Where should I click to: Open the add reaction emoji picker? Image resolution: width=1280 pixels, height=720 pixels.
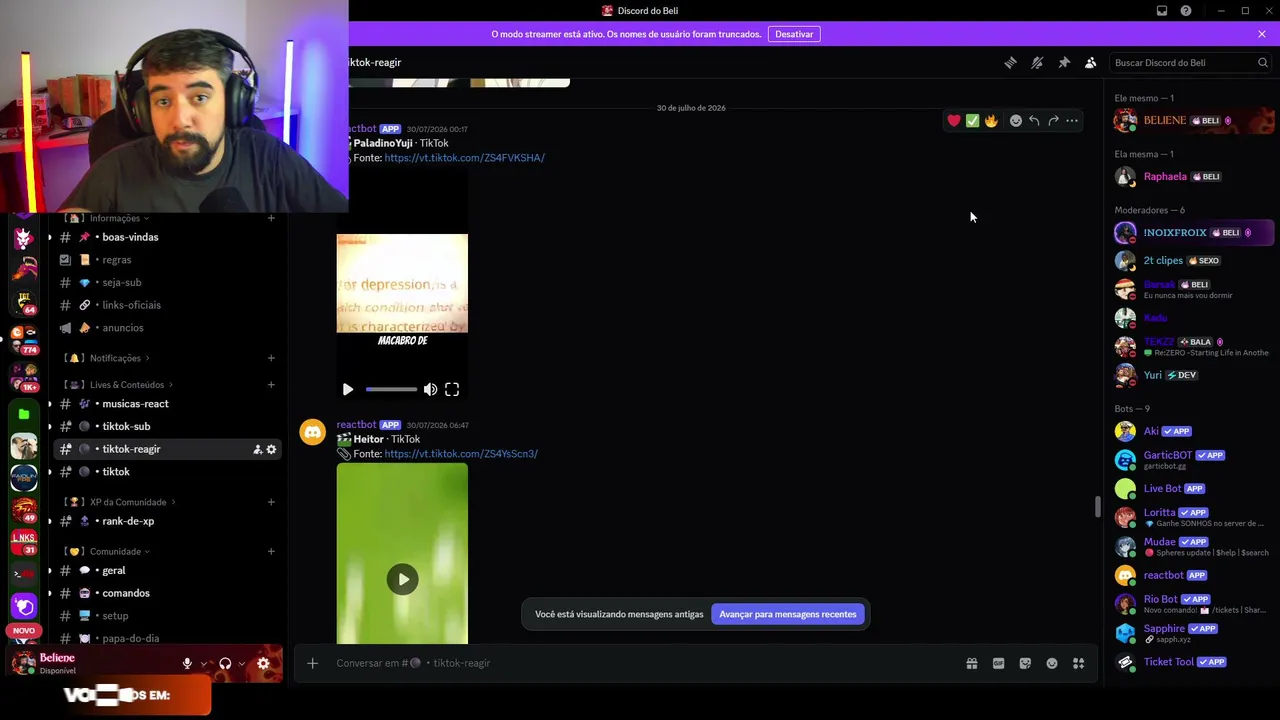(1016, 121)
